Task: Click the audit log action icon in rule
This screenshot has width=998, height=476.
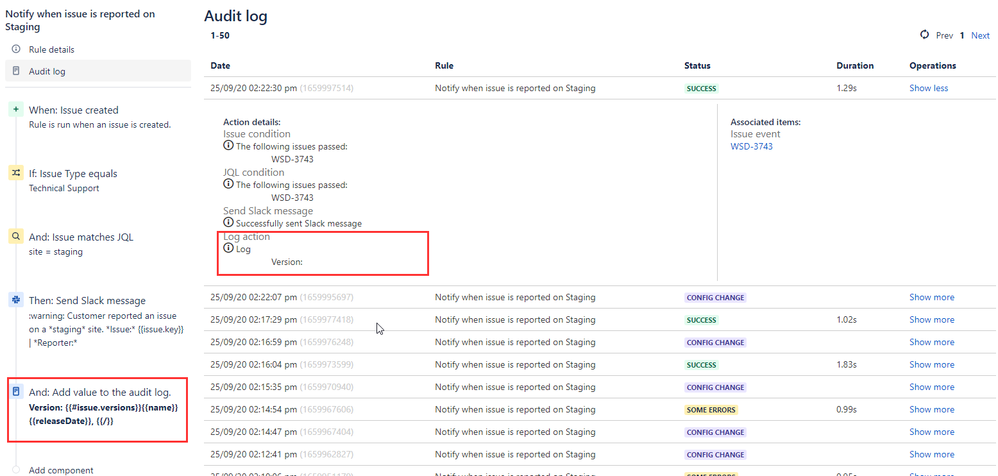Action: (16, 391)
